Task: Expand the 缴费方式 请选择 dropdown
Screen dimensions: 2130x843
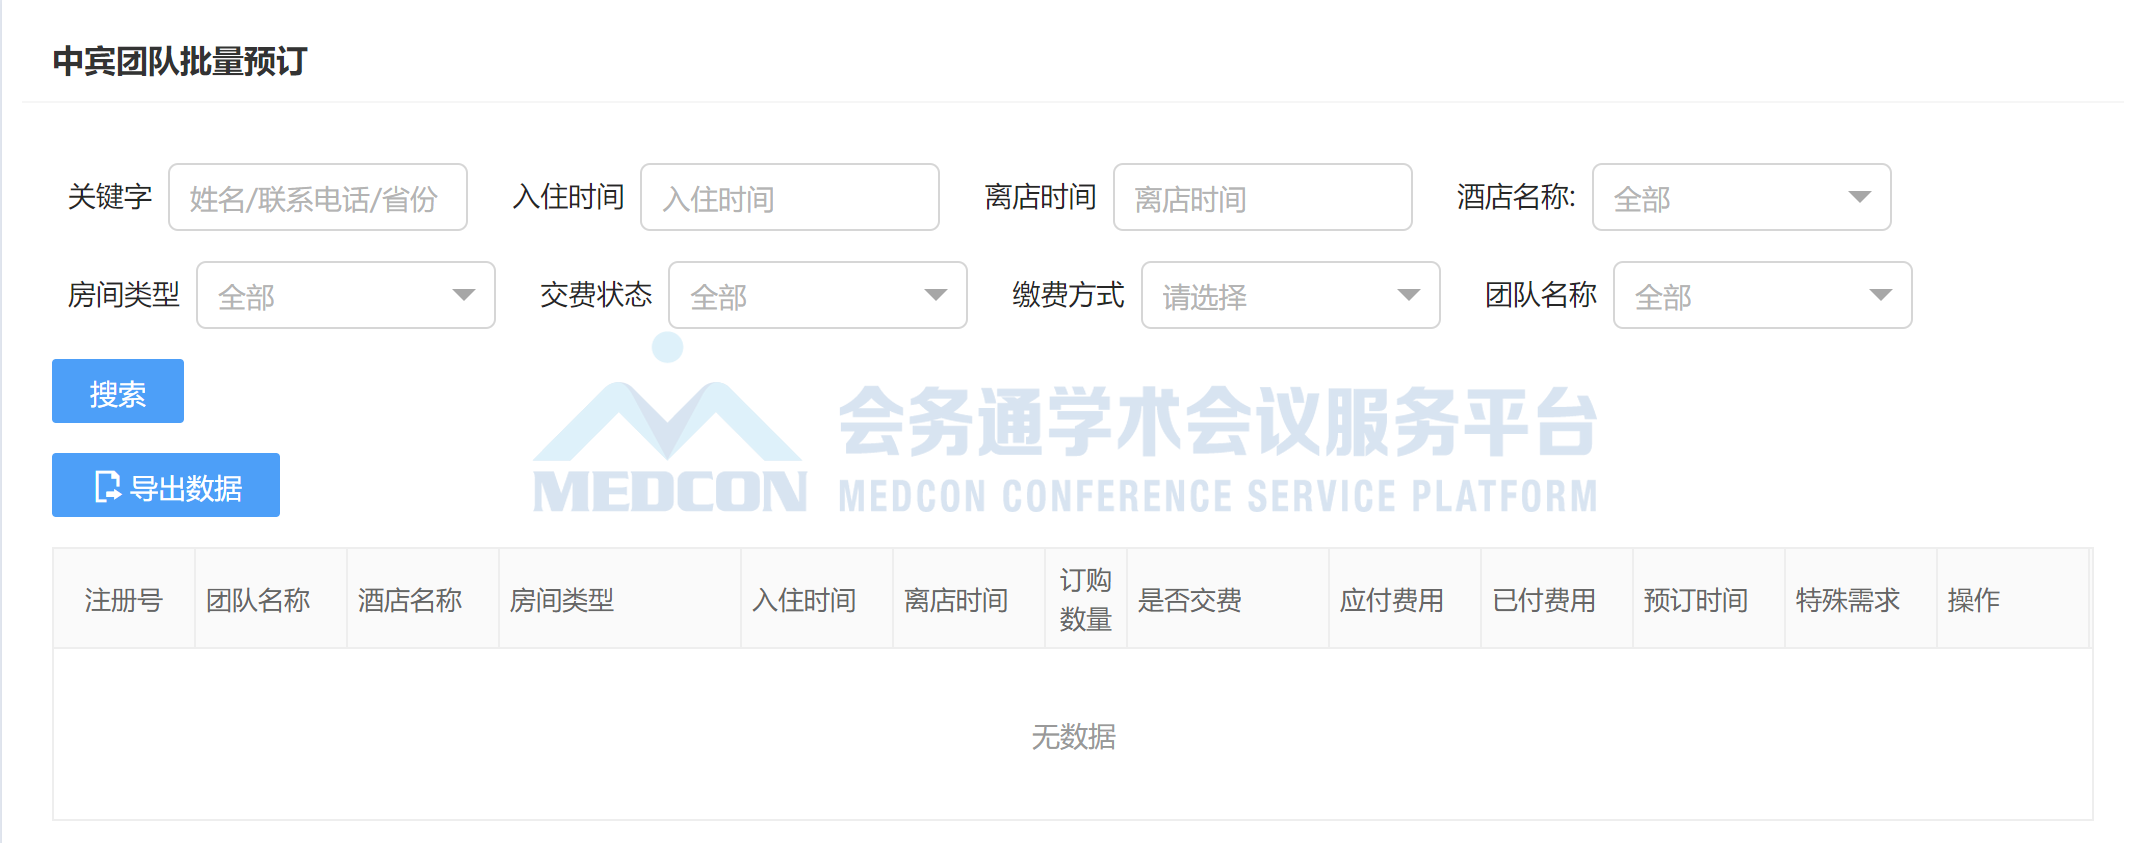Action: [1291, 295]
